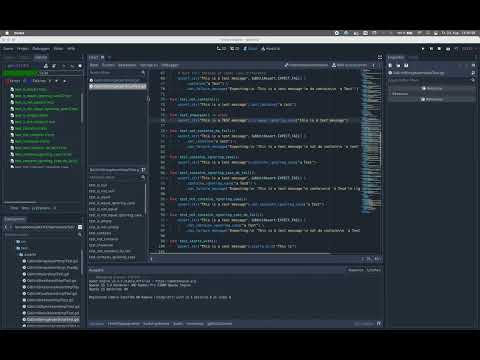Switch to the 2D workspace
480x360 pixels.
(222, 49)
